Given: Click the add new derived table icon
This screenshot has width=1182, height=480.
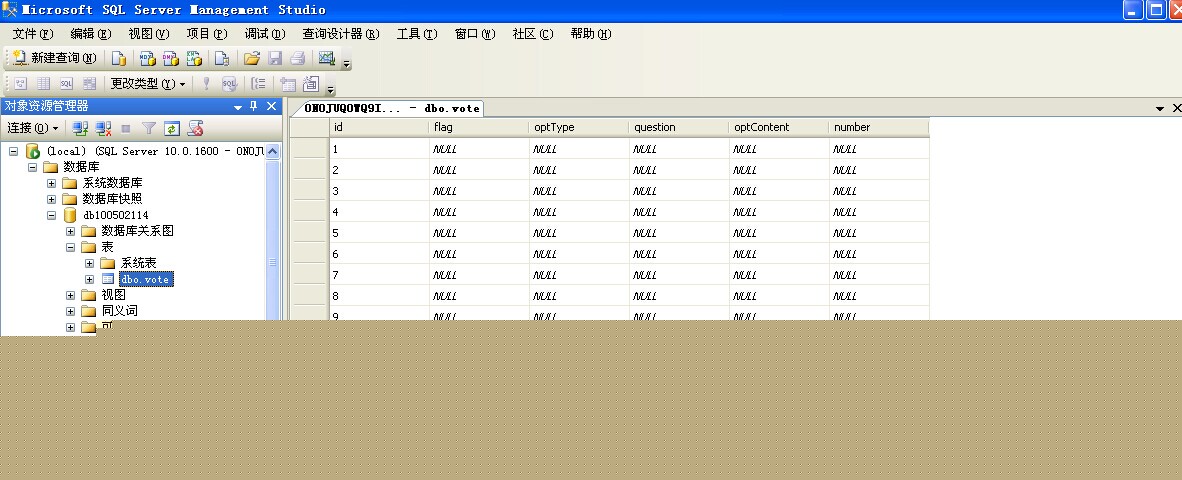Looking at the screenshot, I should coord(311,84).
